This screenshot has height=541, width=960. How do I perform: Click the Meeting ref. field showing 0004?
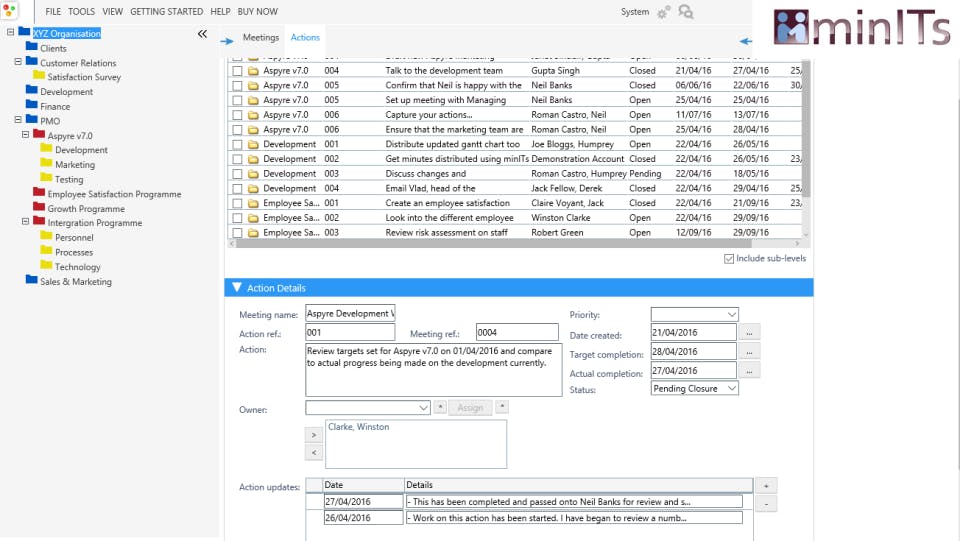[517, 332]
